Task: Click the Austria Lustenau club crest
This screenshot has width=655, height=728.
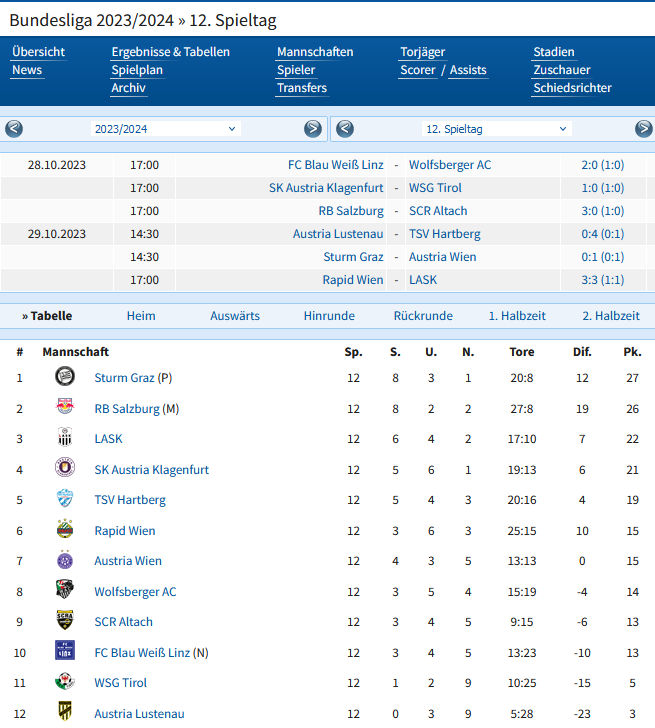Action: coord(65,711)
